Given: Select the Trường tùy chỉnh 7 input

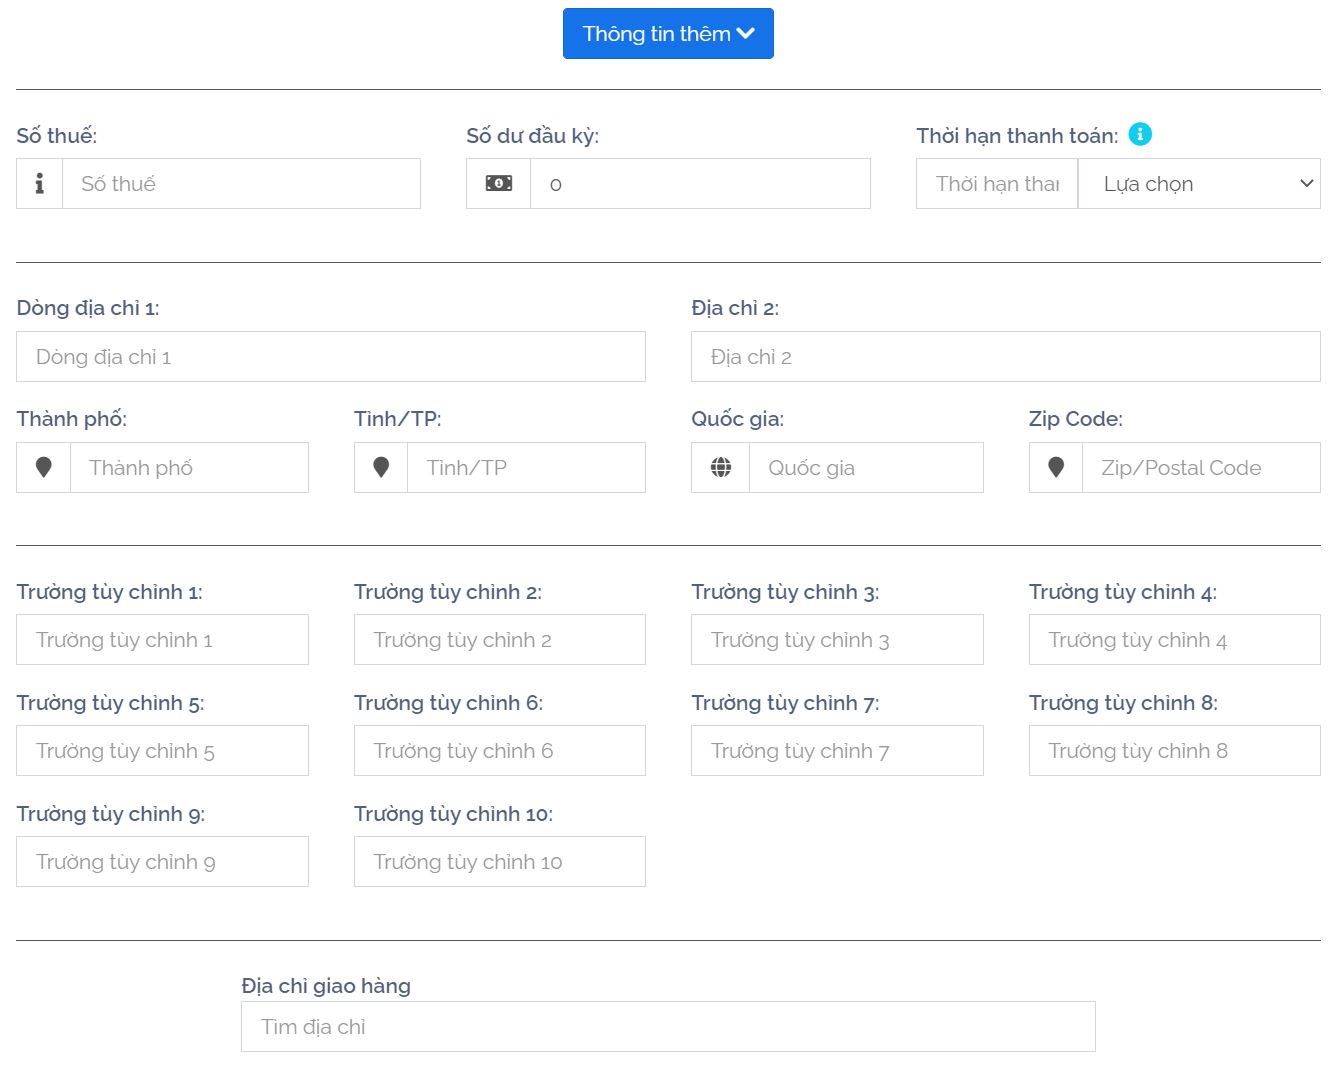Looking at the screenshot, I should (837, 751).
